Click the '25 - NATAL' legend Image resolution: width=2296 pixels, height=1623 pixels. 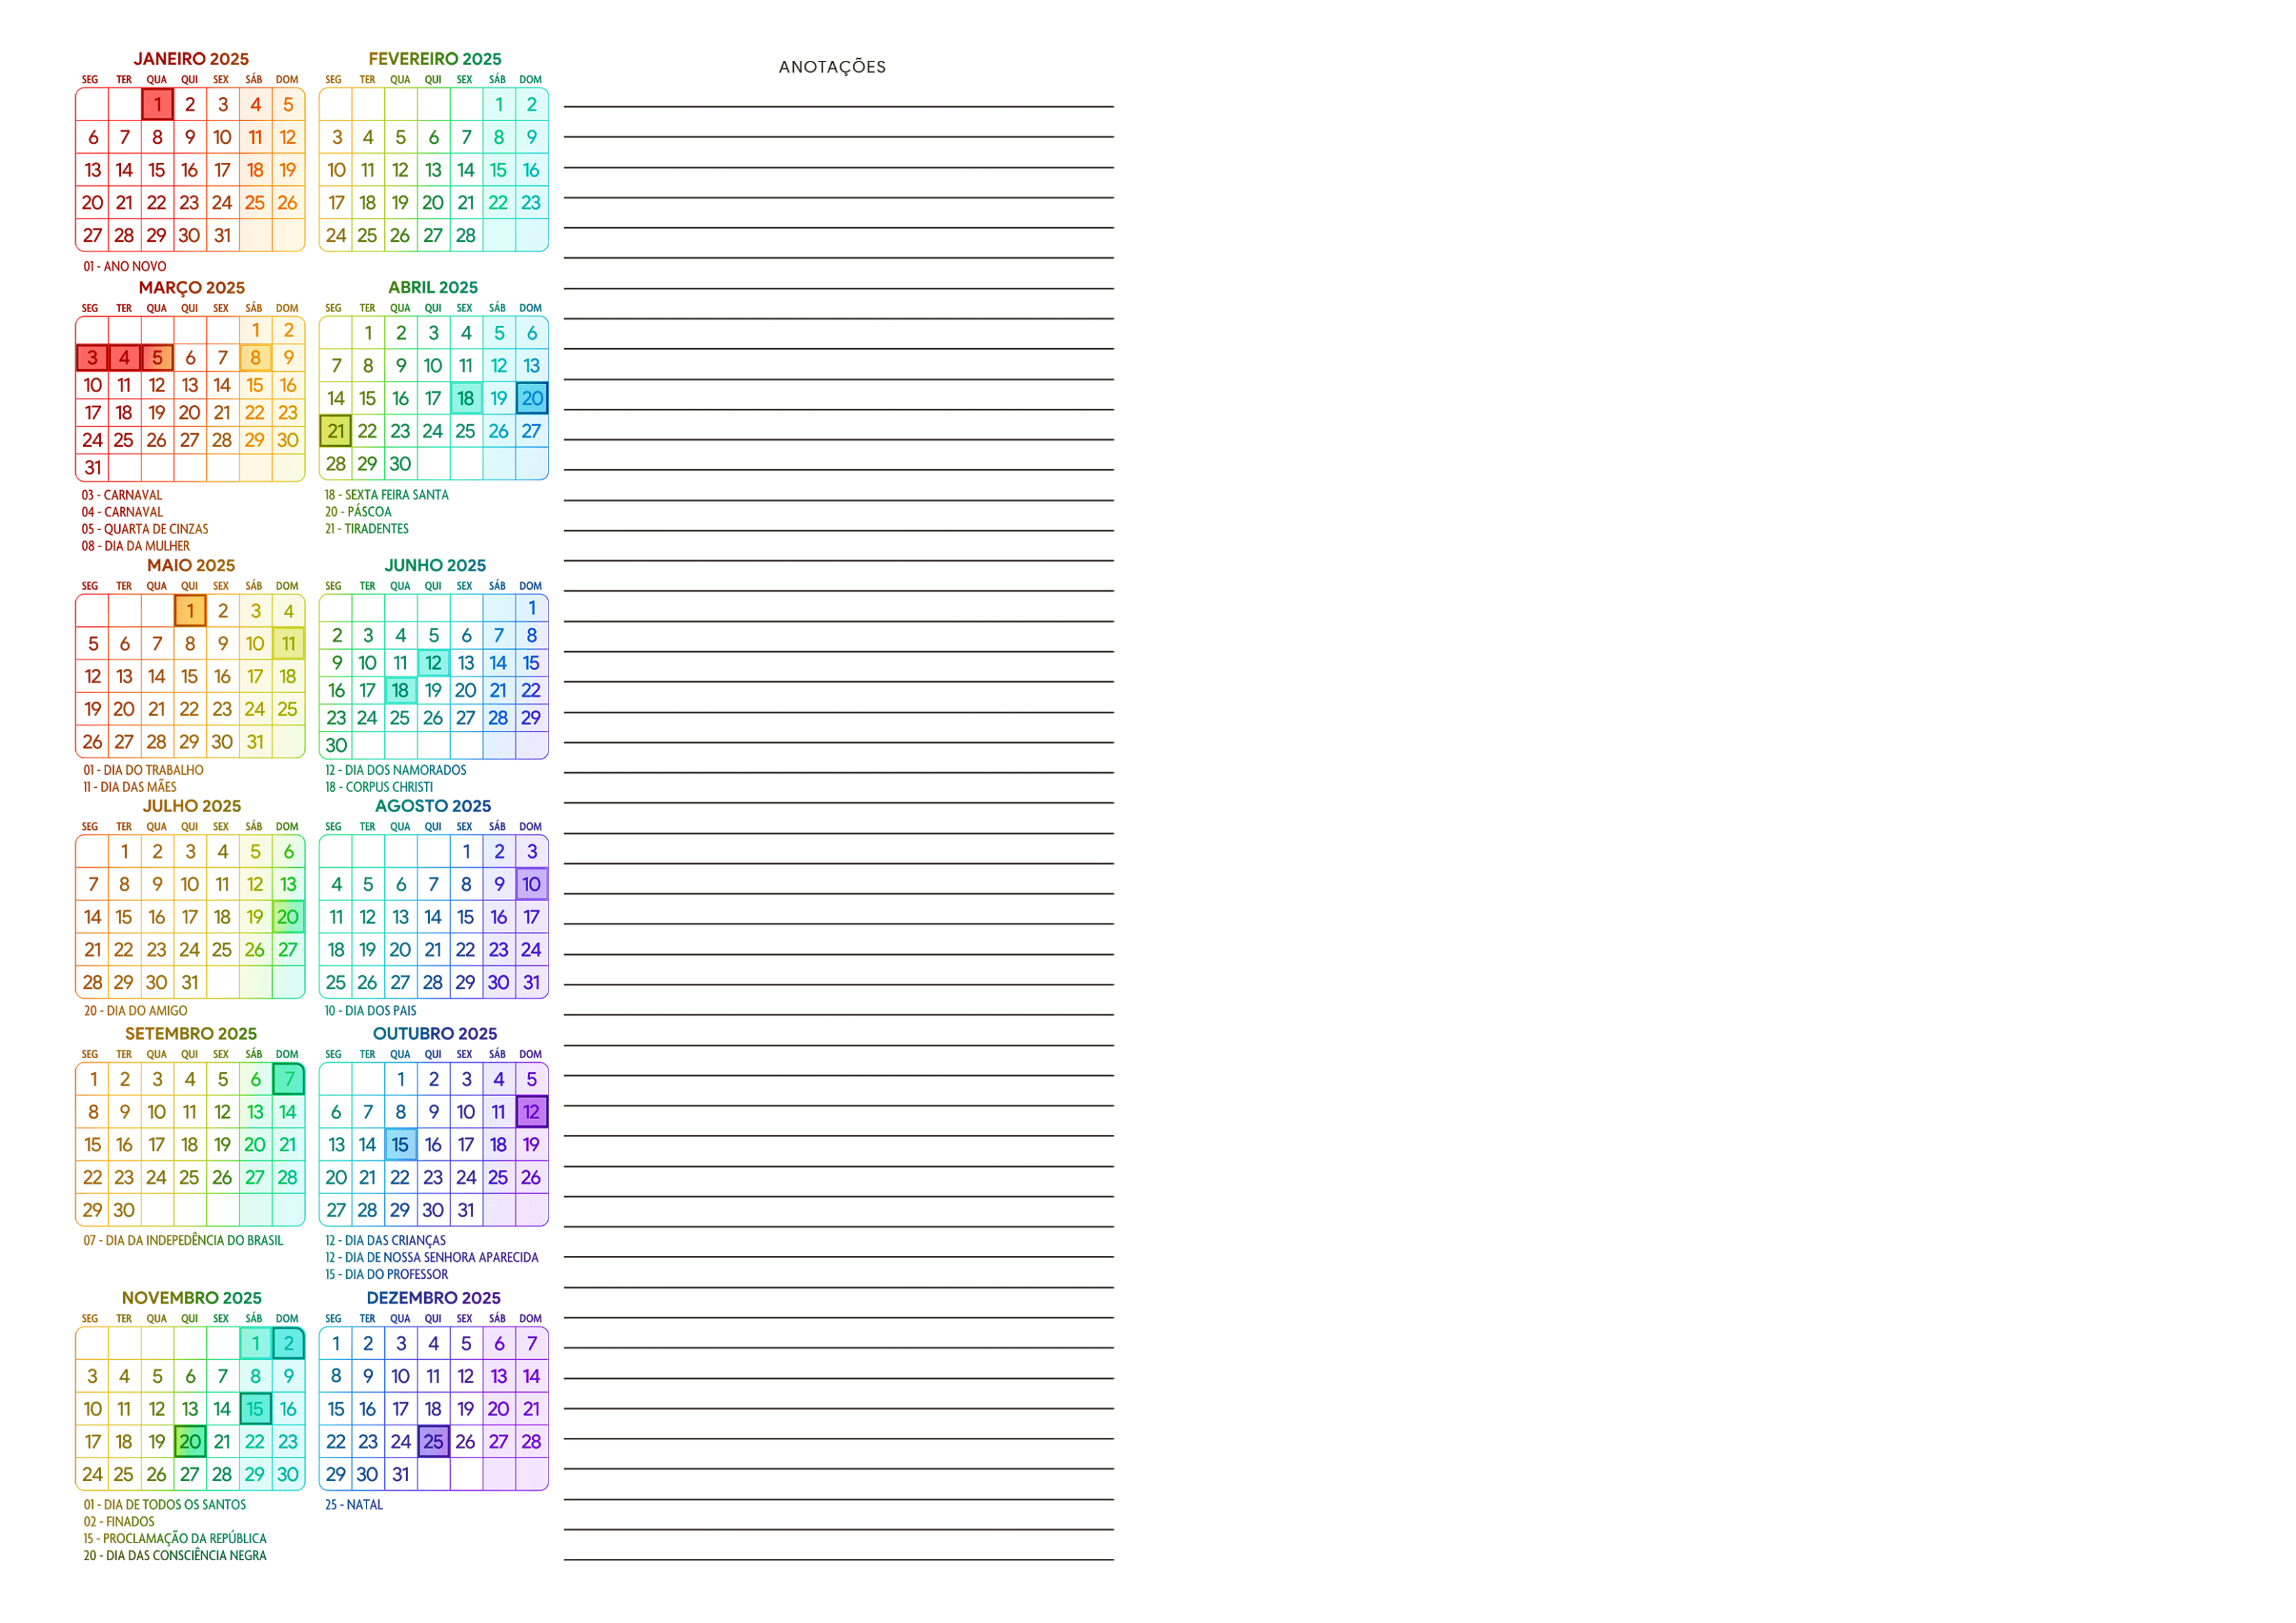[354, 1506]
